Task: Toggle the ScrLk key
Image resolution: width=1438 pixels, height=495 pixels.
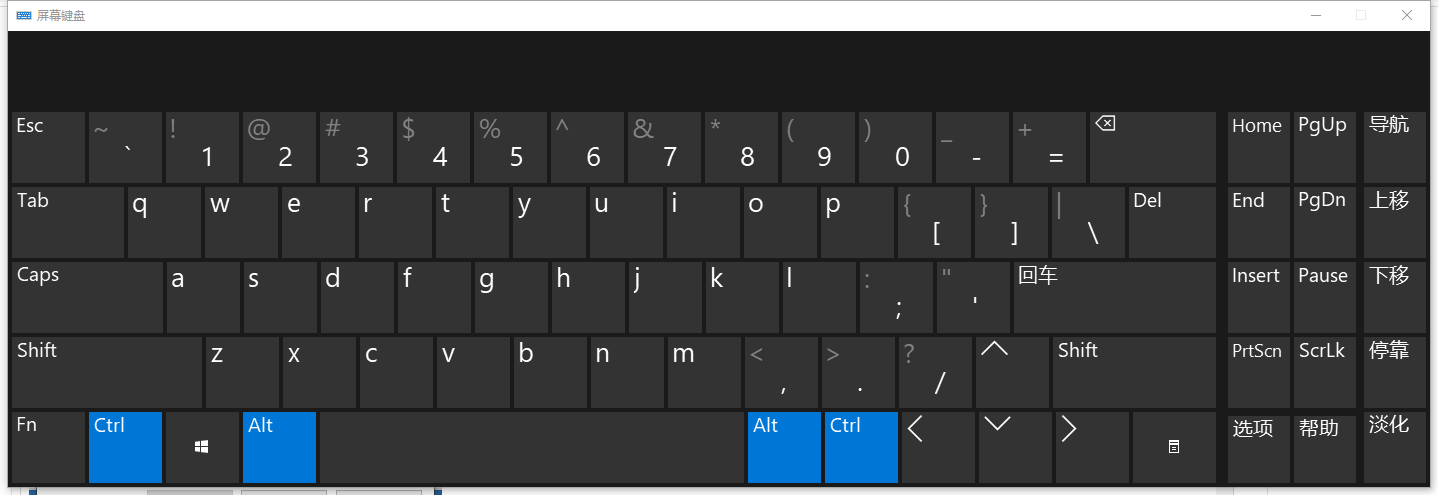Action: click(1324, 372)
